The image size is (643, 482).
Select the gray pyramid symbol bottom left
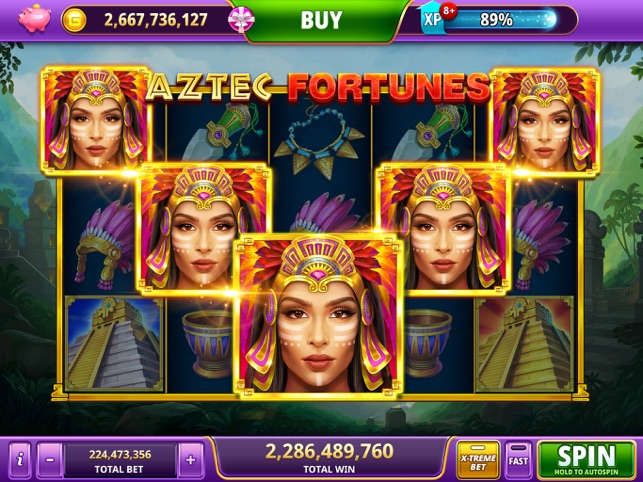[x=114, y=344]
